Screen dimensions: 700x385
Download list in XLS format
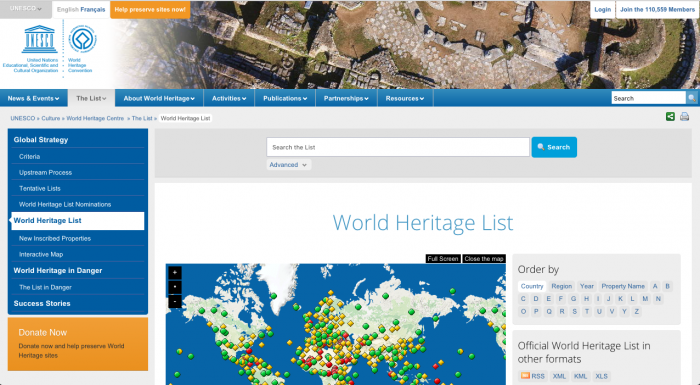[601, 376]
